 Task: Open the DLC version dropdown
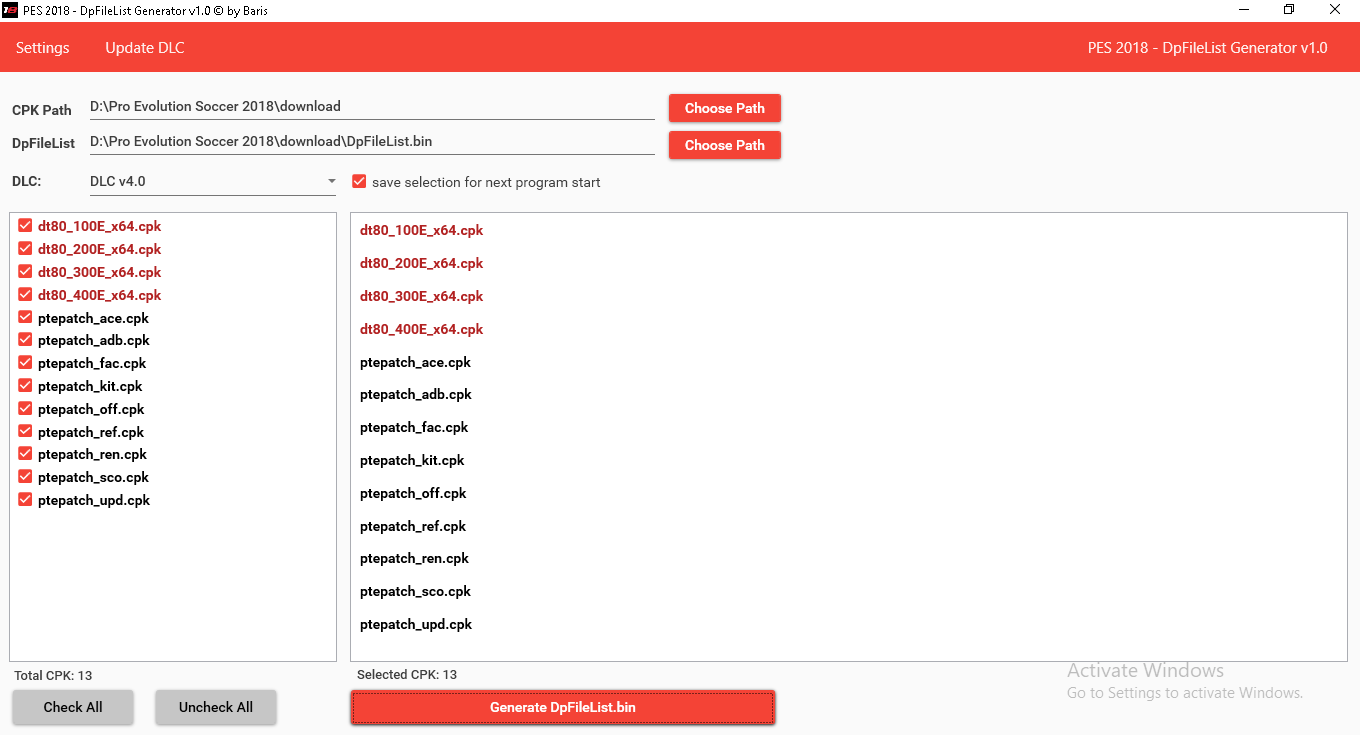coord(214,182)
